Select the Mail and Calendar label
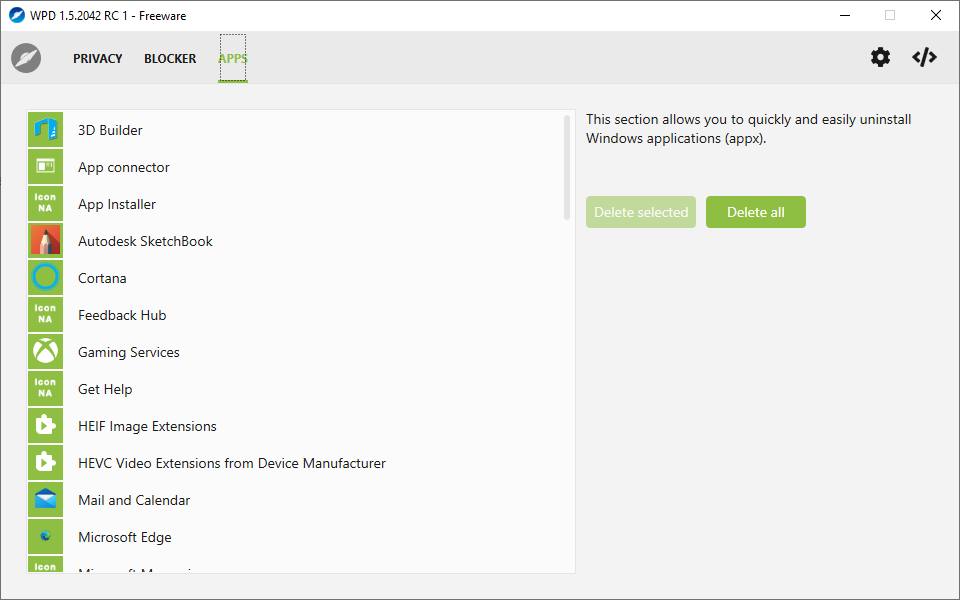The height and width of the screenshot is (600, 960). (x=134, y=500)
